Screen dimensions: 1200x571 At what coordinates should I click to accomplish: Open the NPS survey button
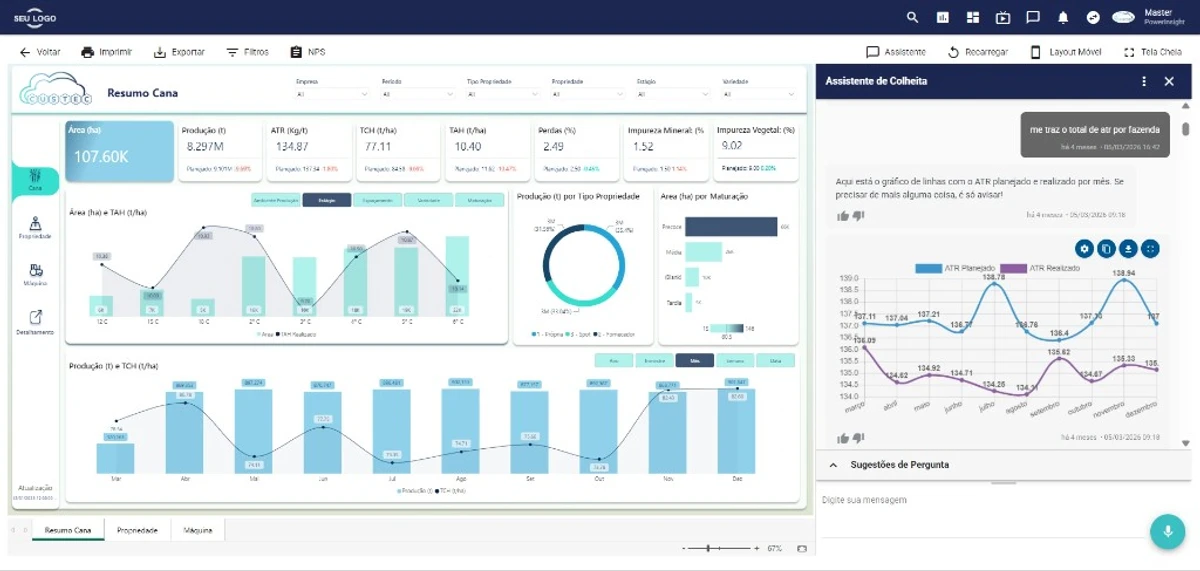[x=308, y=52]
